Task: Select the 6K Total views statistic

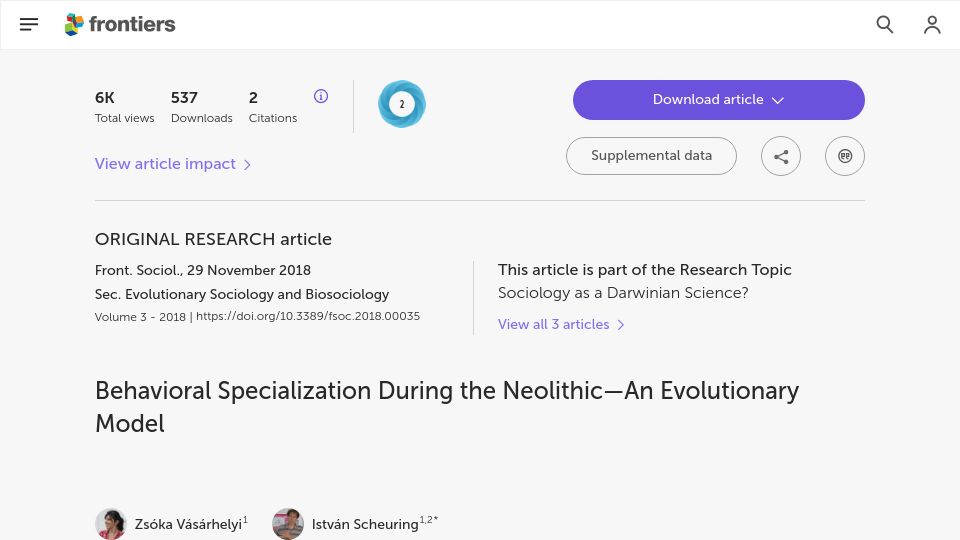Action: [124, 107]
